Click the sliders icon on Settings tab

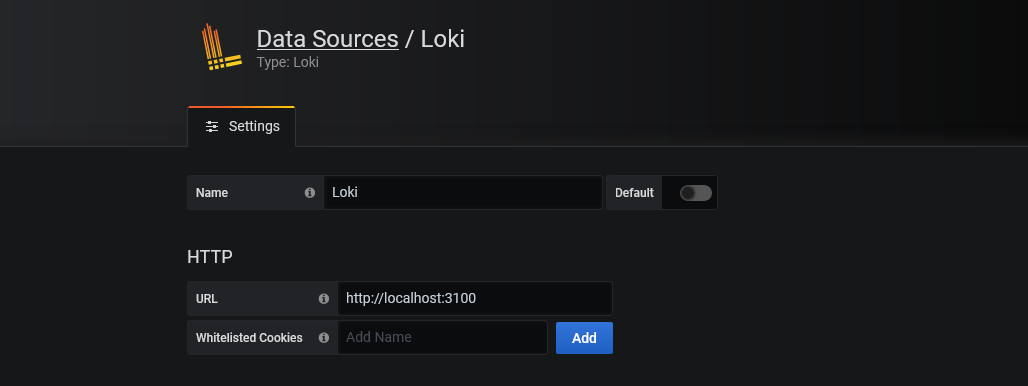pos(212,126)
